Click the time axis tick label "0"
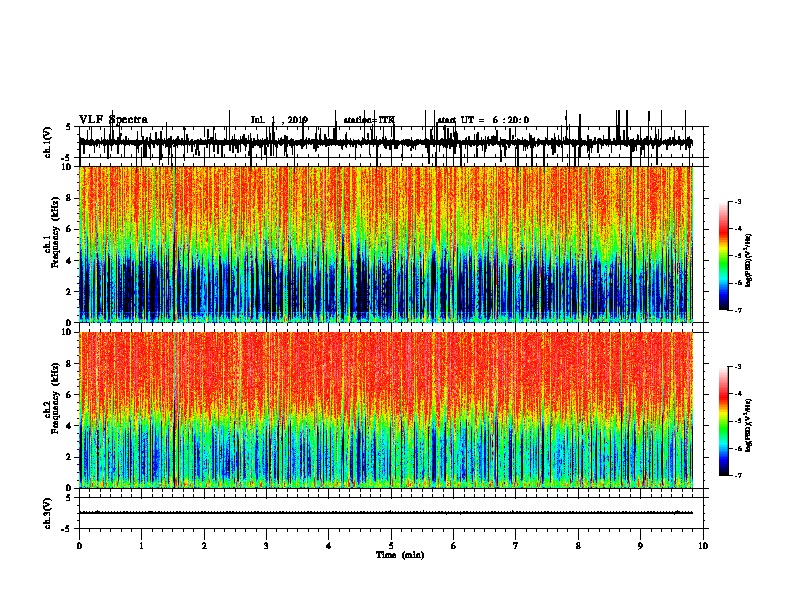 pyautogui.click(x=79, y=546)
